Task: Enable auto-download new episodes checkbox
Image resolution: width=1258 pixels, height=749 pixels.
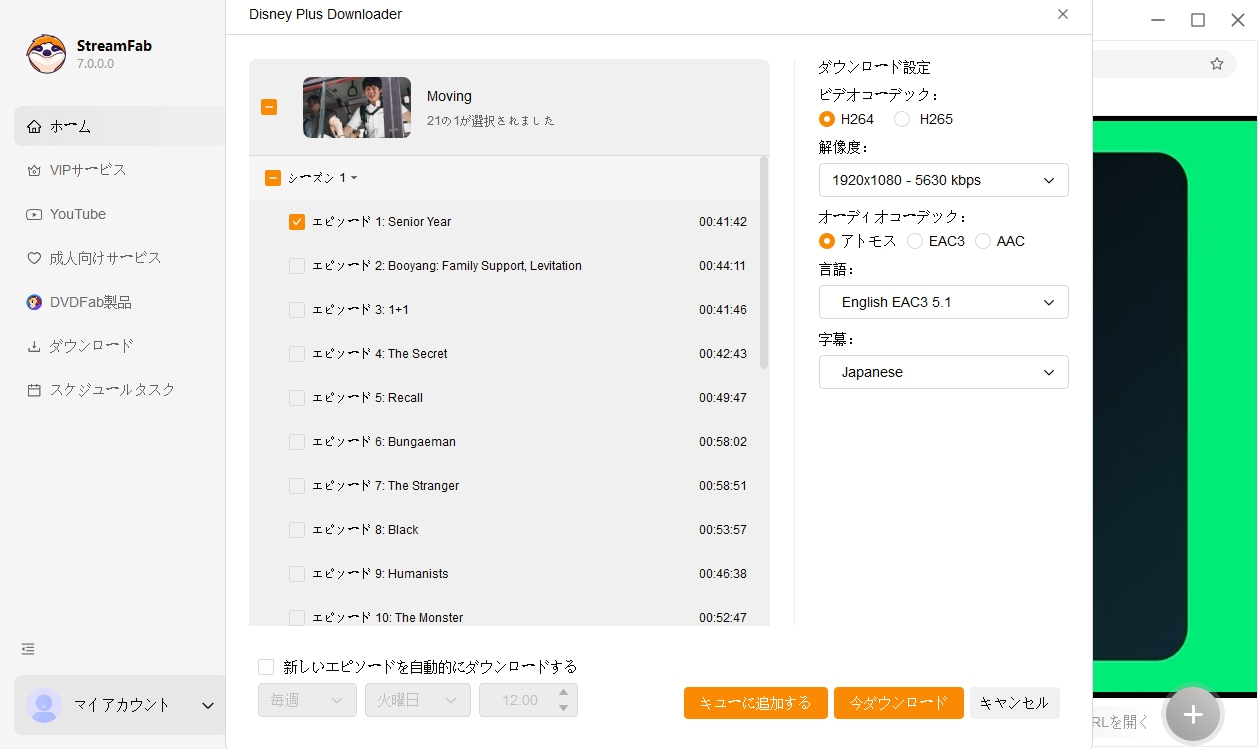Action: pos(266,667)
